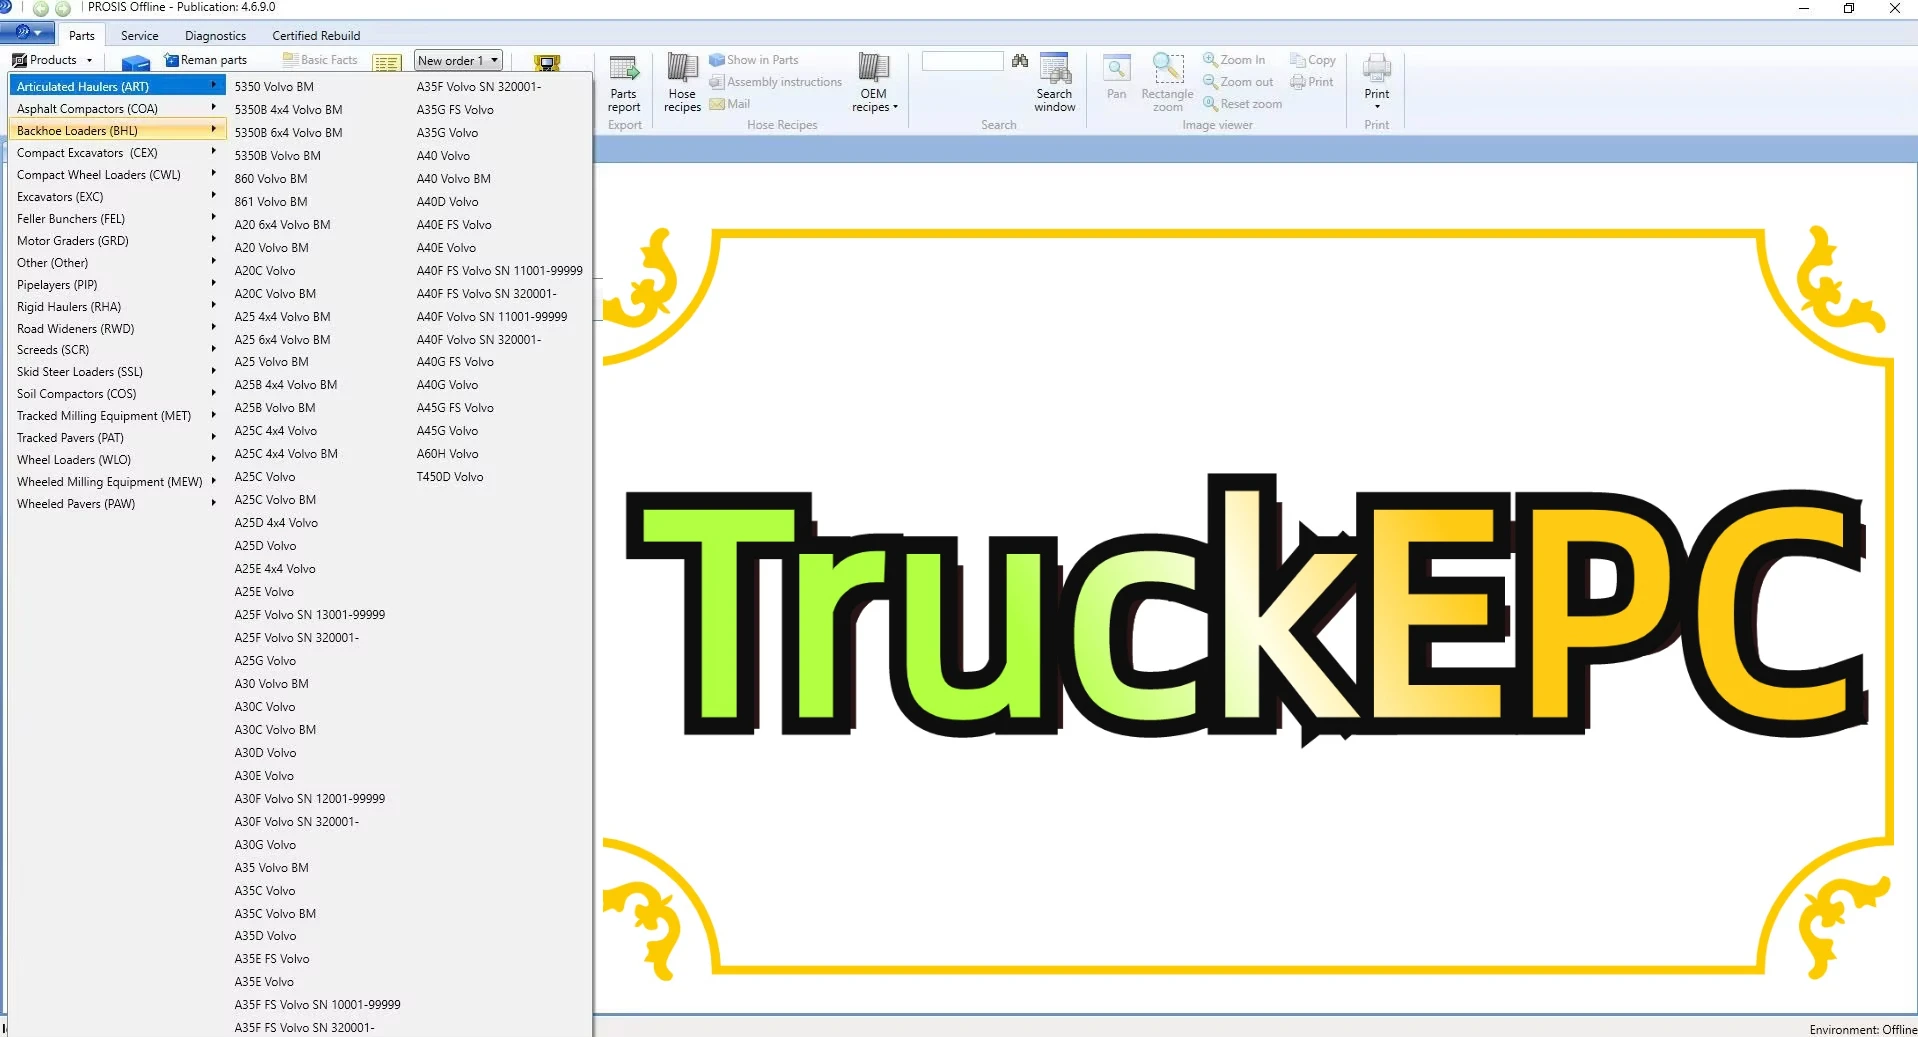The image size is (1918, 1037).
Task: Click the Basic Facts button
Action: pyautogui.click(x=320, y=60)
